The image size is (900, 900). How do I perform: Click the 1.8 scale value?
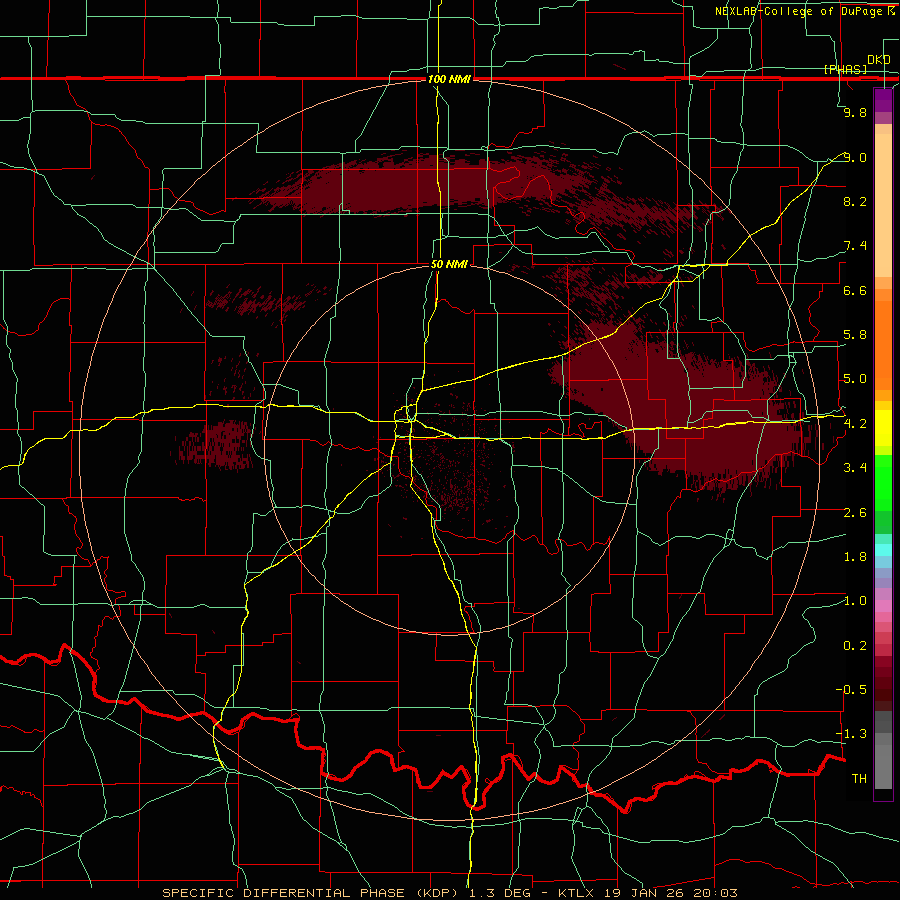(855, 557)
